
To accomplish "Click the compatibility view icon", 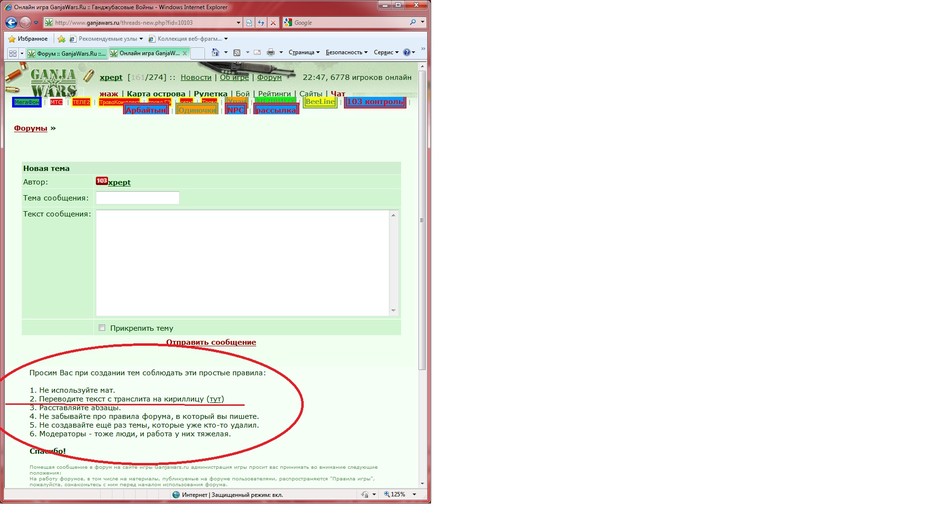I will pos(249,23).
